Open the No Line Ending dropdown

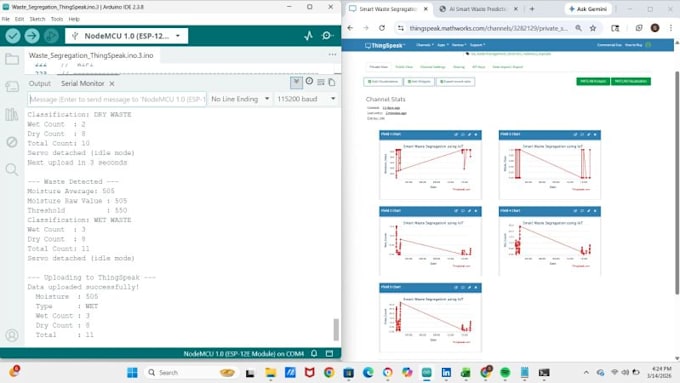coord(240,99)
